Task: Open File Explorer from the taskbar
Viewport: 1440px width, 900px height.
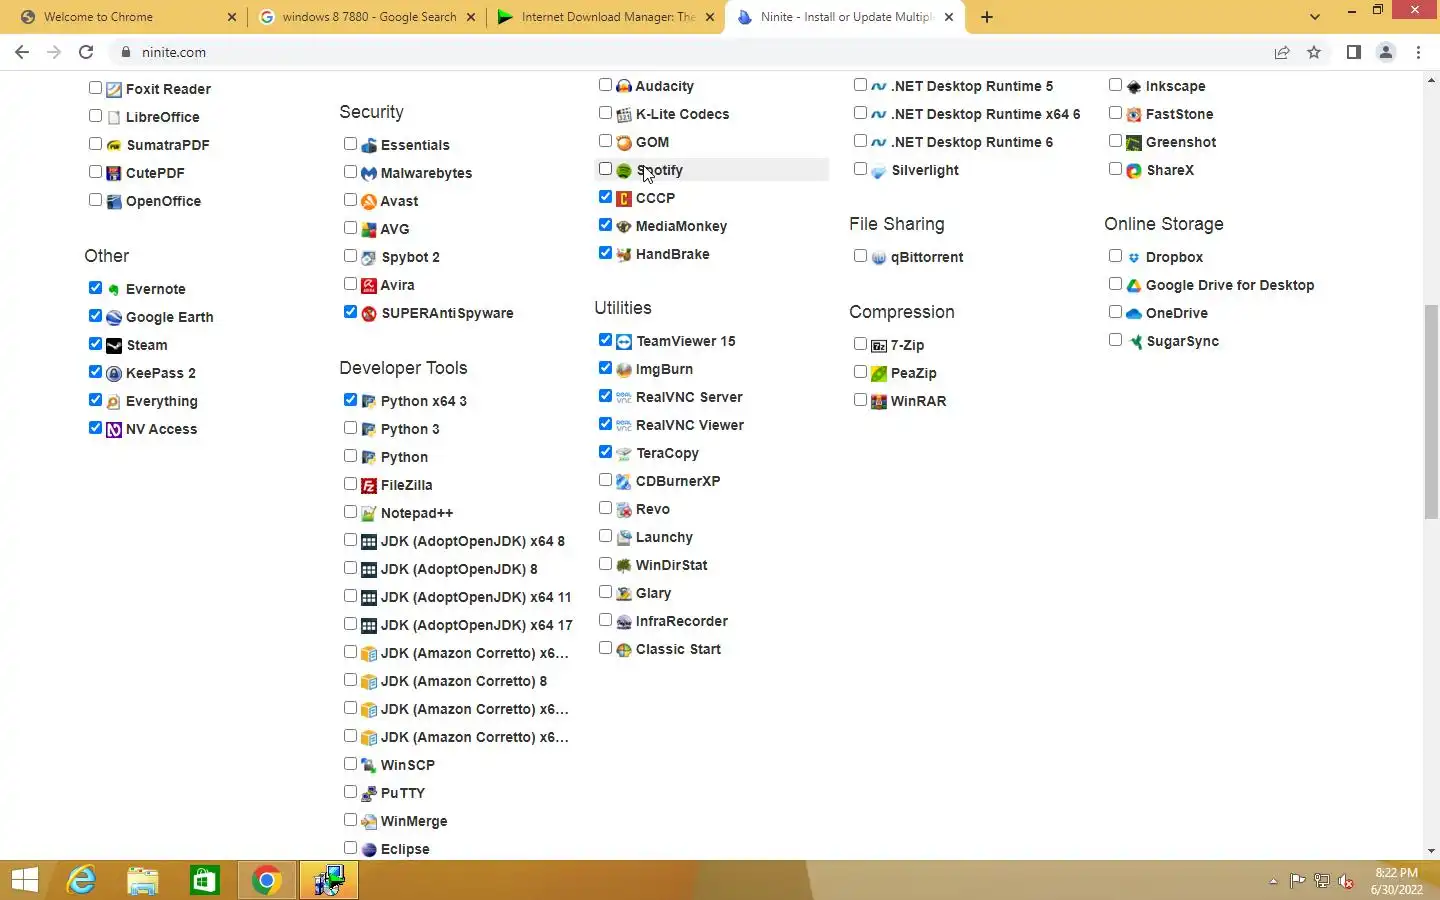Action: (143, 880)
